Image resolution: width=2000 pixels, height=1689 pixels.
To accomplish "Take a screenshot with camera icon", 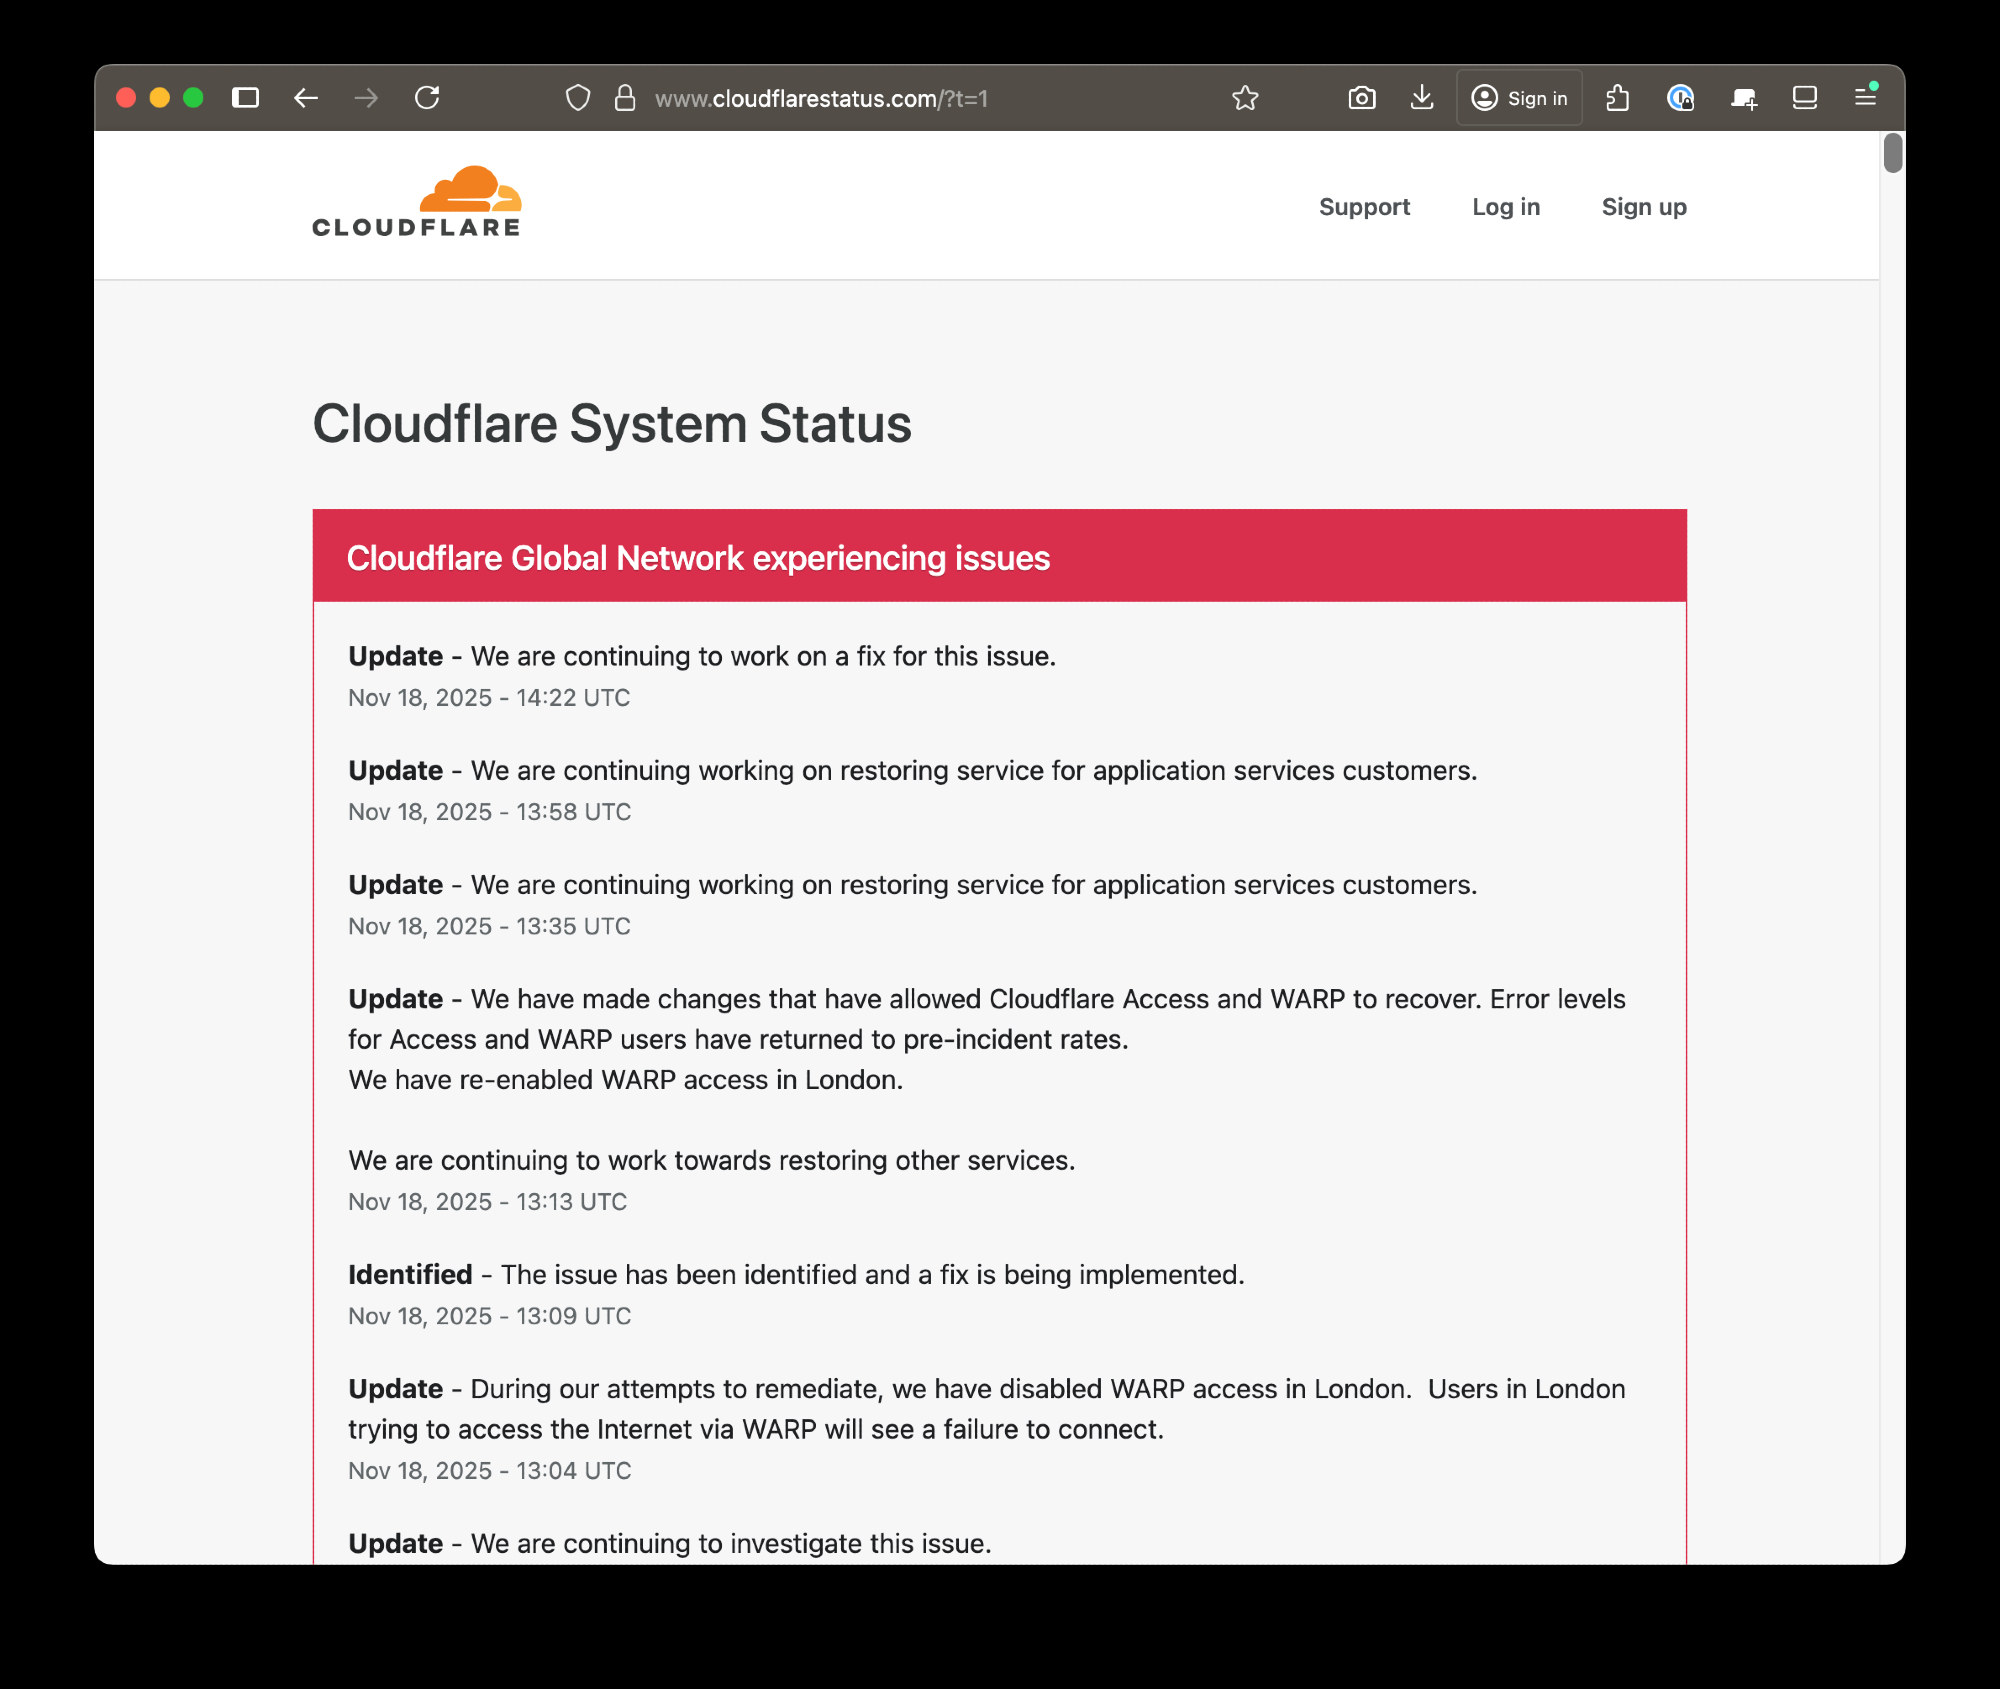I will pos(1361,98).
